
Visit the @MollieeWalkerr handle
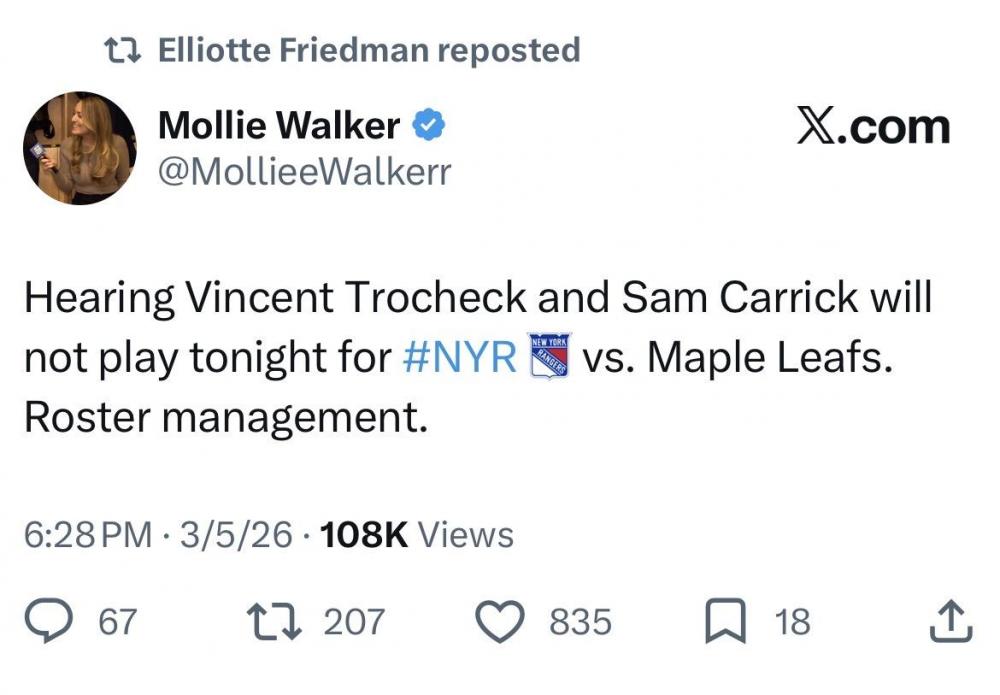[x=305, y=172]
